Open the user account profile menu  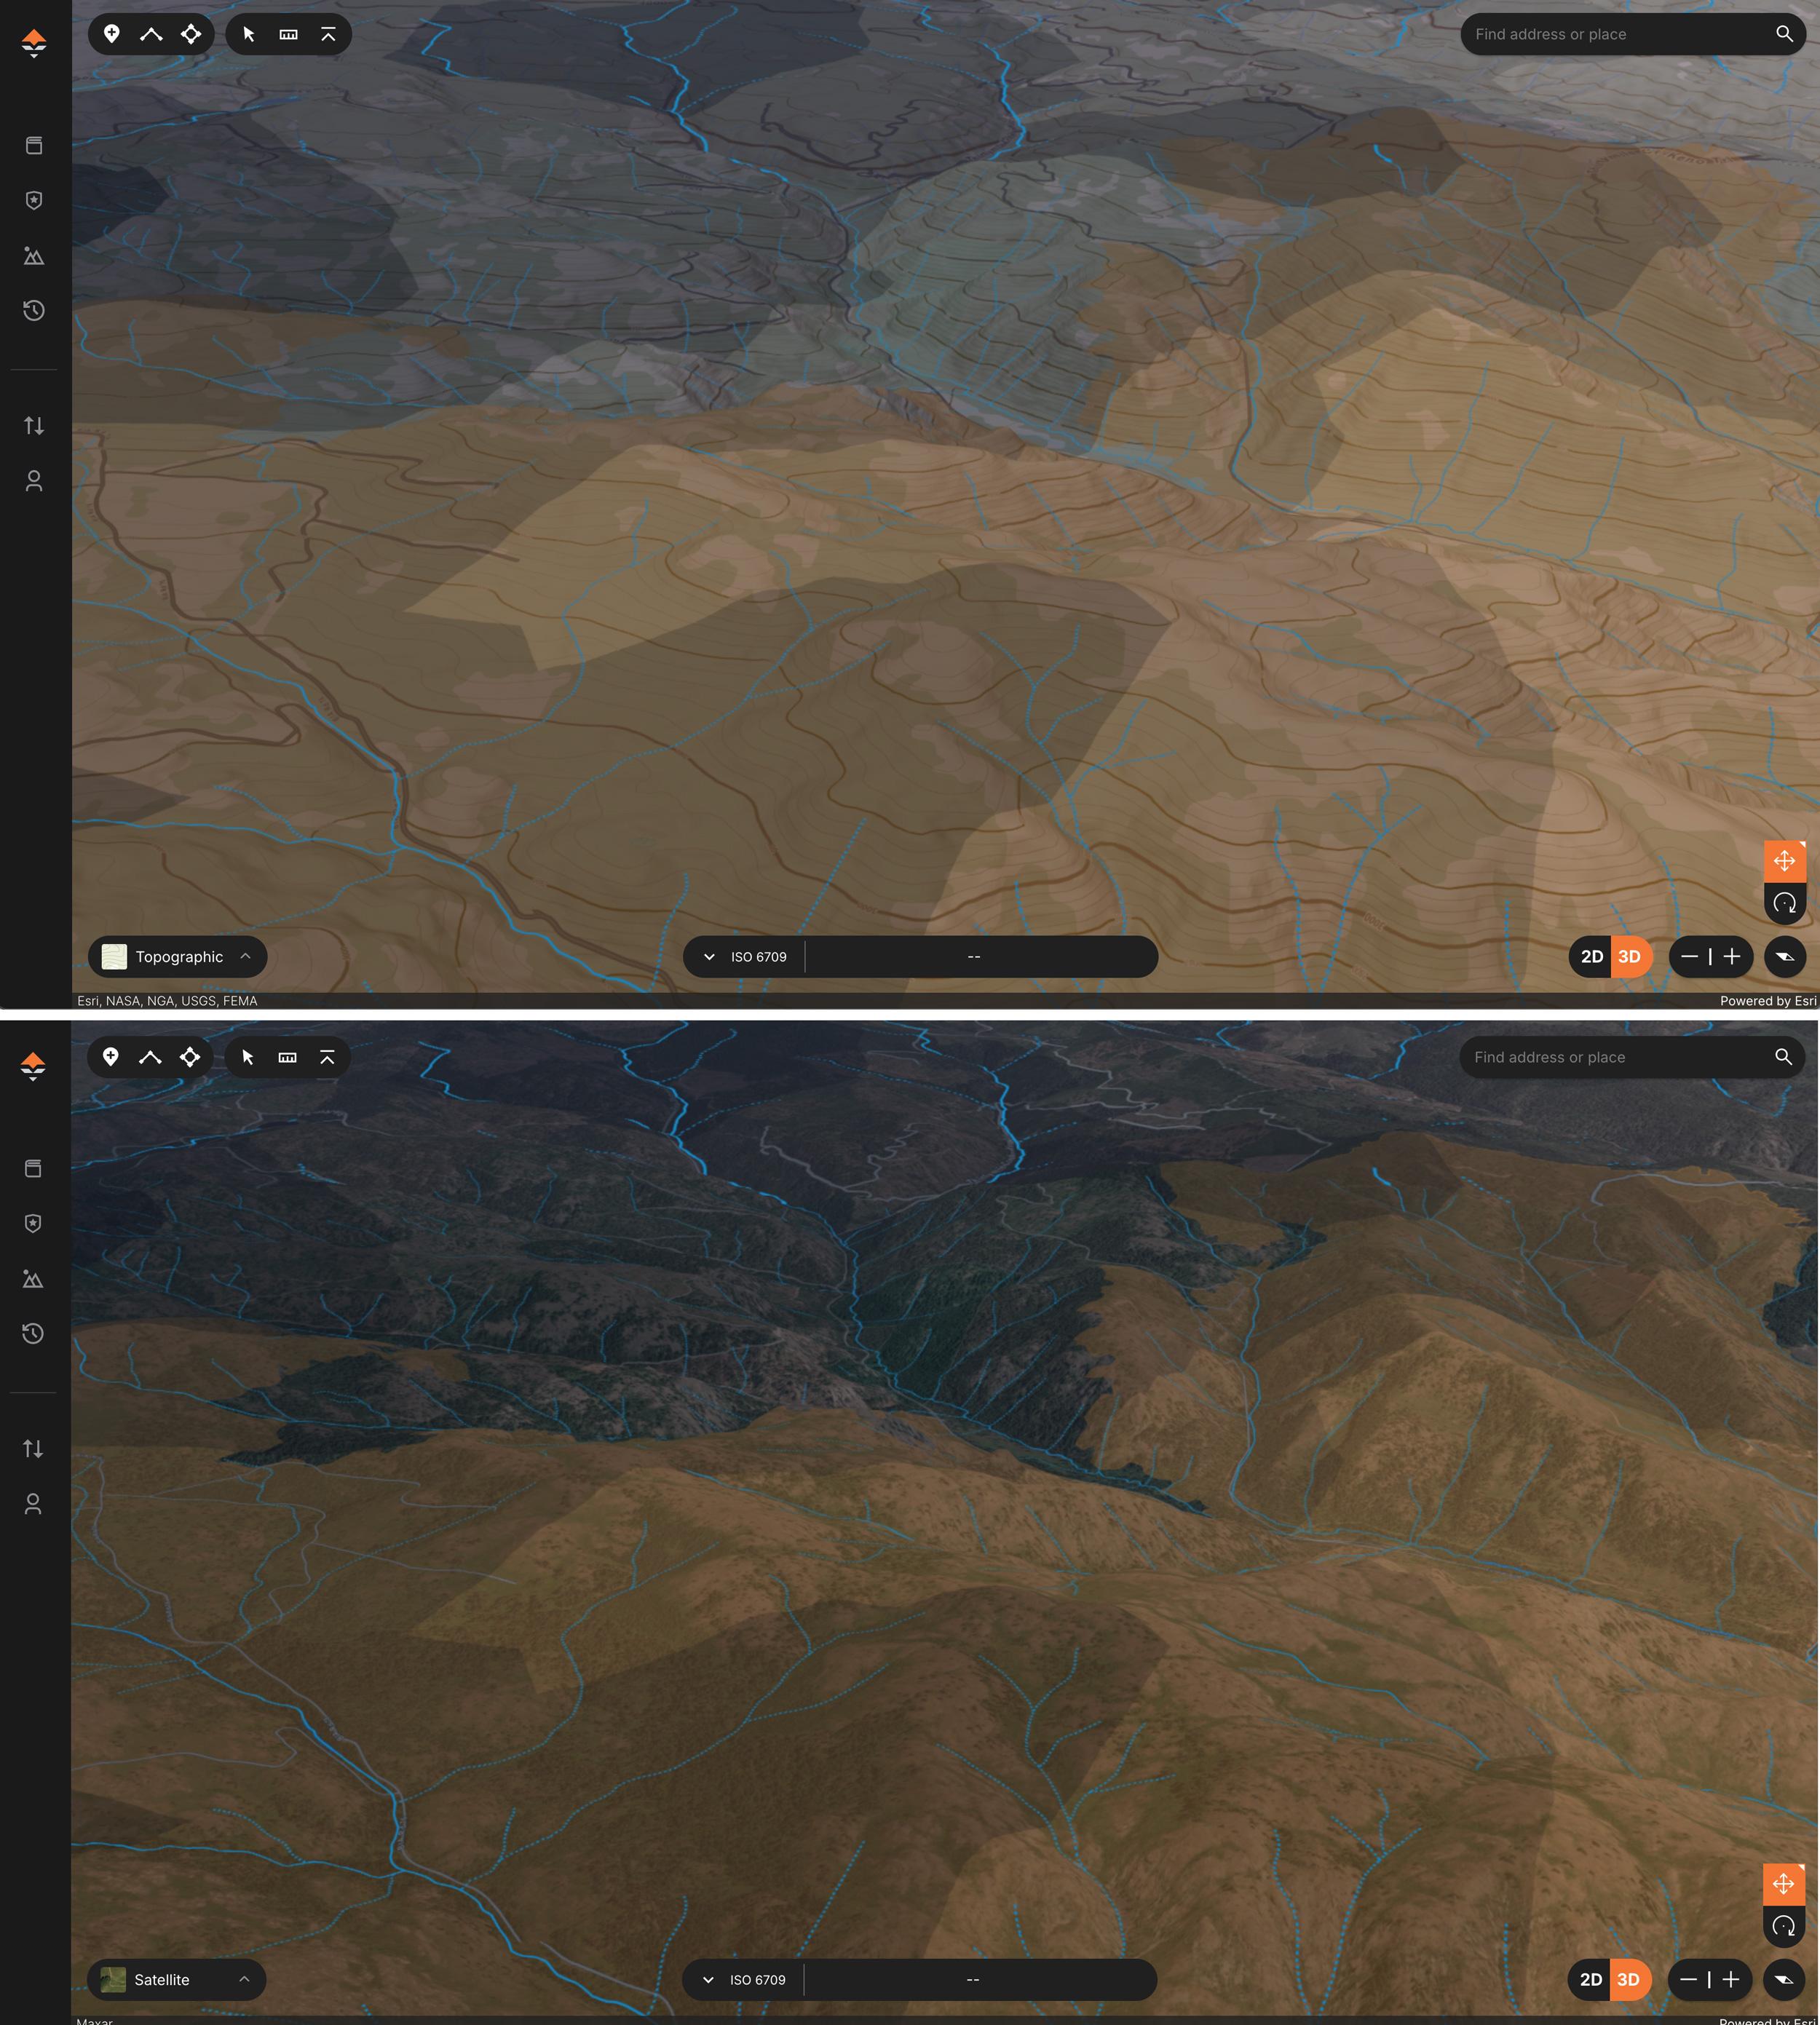[34, 481]
